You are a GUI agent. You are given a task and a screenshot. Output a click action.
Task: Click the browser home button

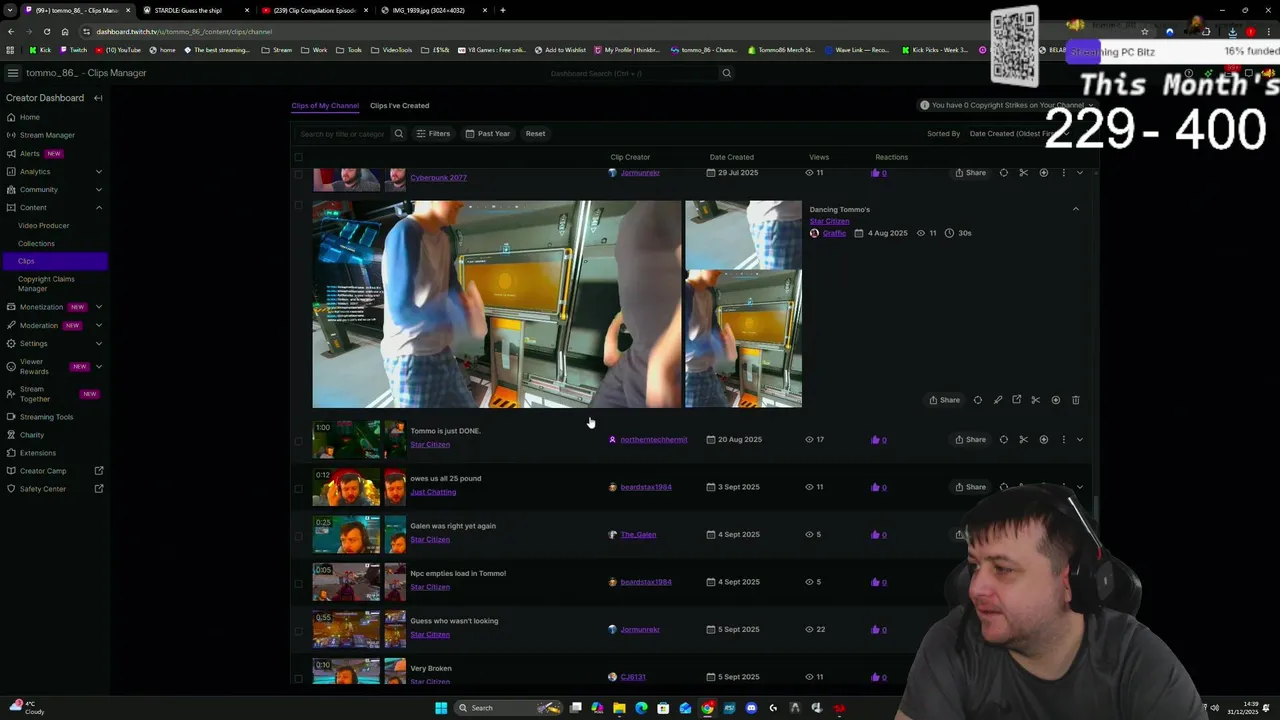[65, 31]
